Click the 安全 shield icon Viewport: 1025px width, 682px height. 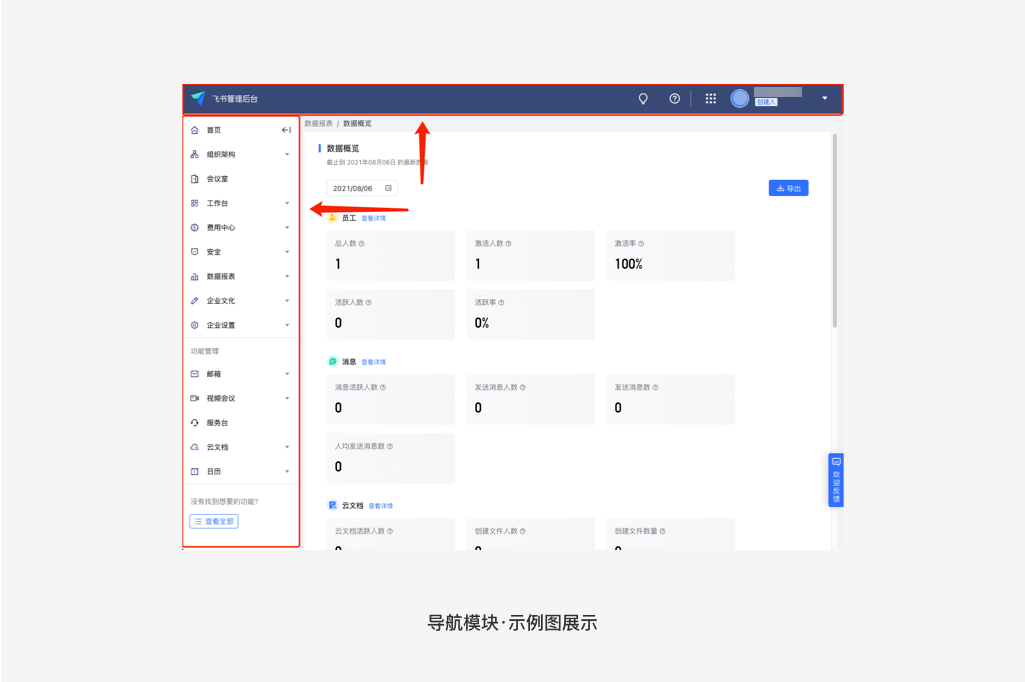pos(195,252)
